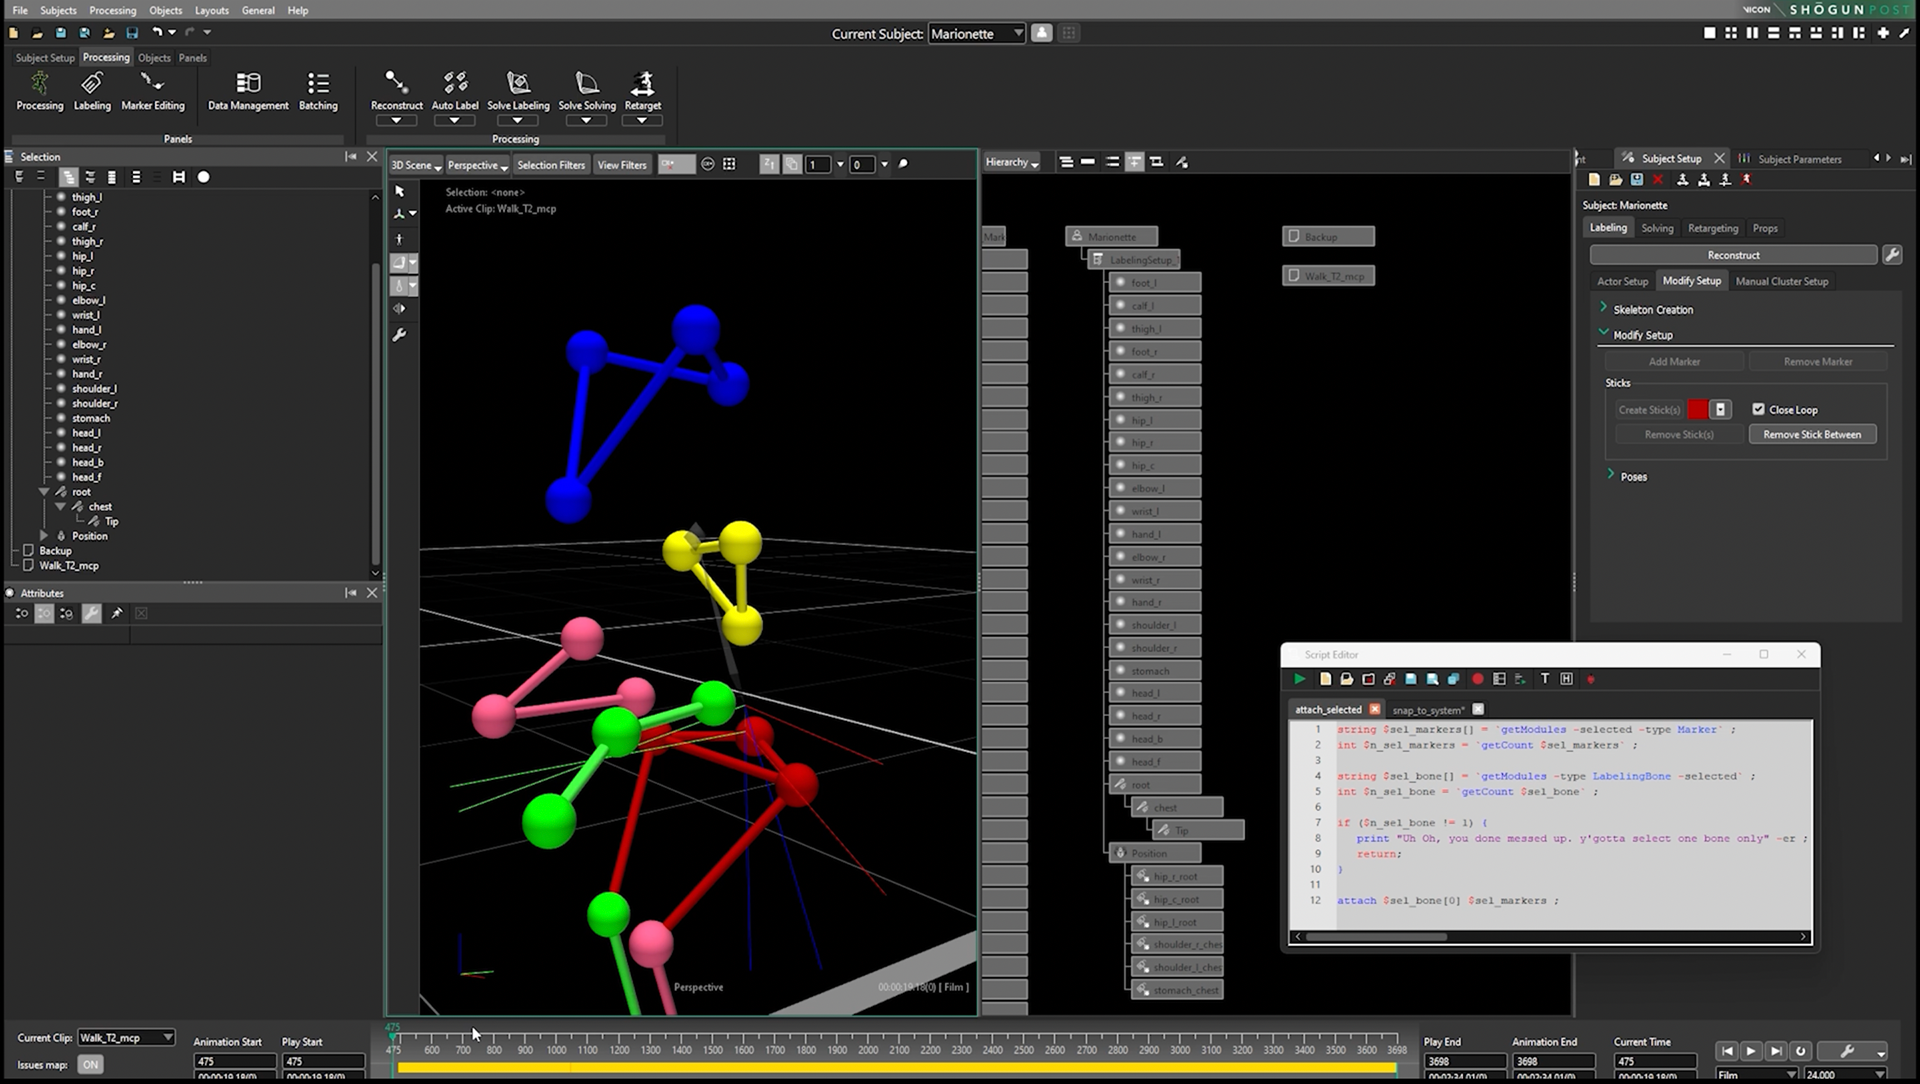
Task: Toggle the Walk_T2_mcp checkbox in Selection tree
Action: click(x=28, y=566)
